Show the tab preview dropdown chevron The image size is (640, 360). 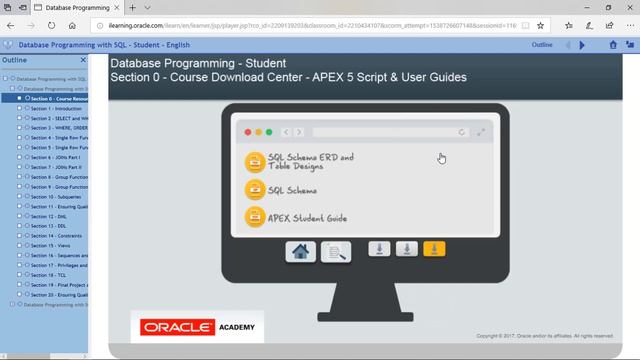pos(147,7)
